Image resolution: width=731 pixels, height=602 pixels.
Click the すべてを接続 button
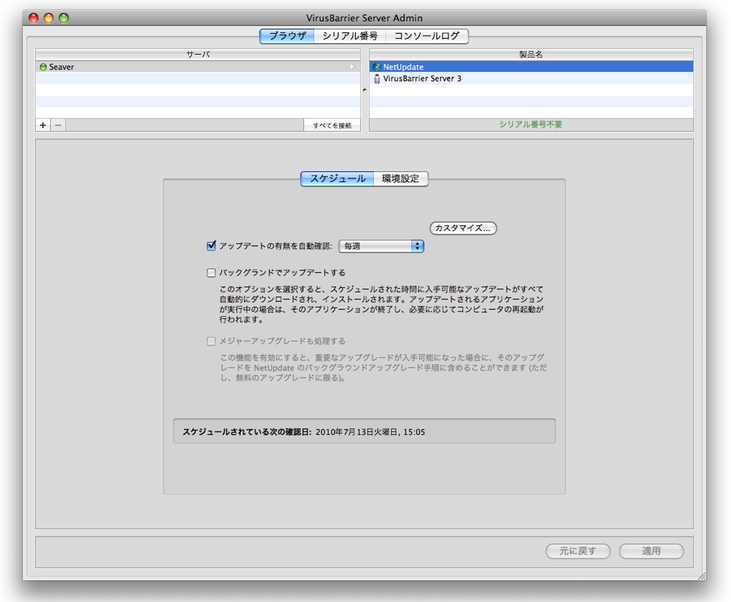pos(332,125)
